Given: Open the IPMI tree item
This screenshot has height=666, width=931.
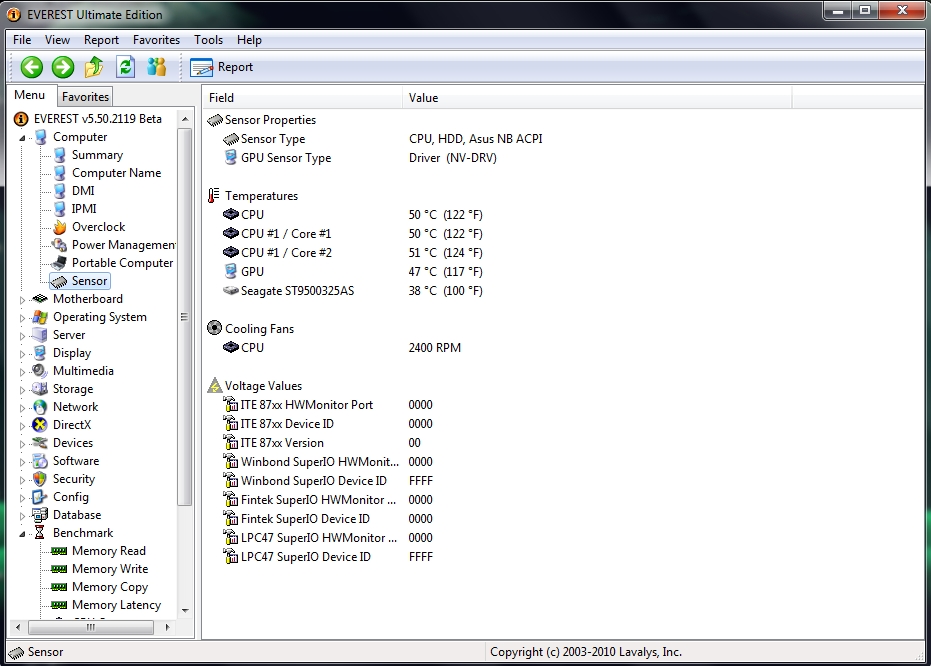Looking at the screenshot, I should [x=84, y=209].
